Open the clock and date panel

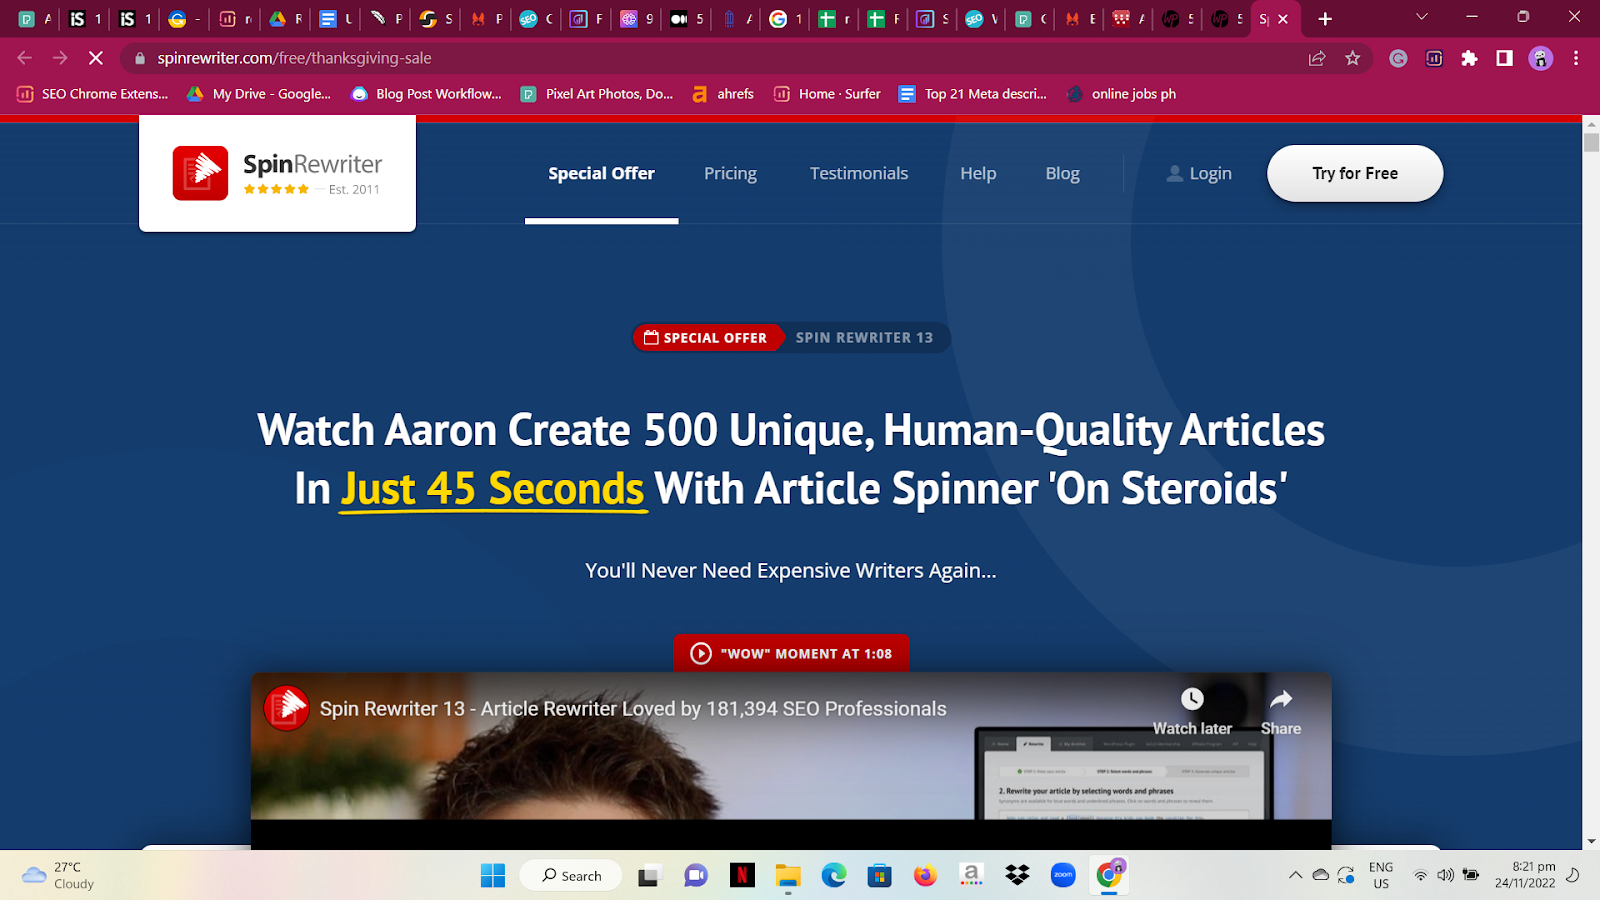pyautogui.click(x=1525, y=875)
